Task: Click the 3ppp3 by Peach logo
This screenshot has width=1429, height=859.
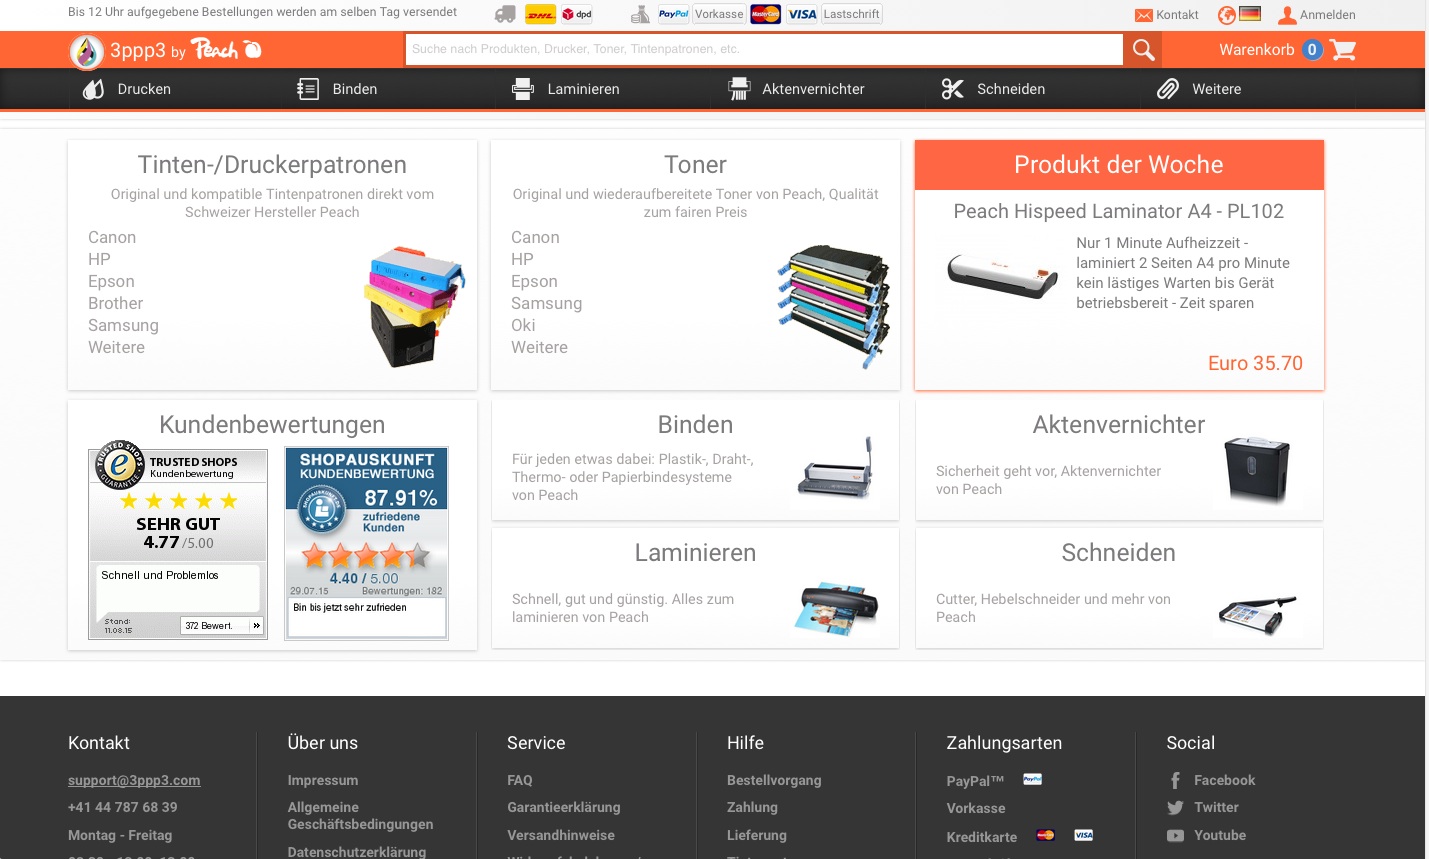Action: (166, 51)
